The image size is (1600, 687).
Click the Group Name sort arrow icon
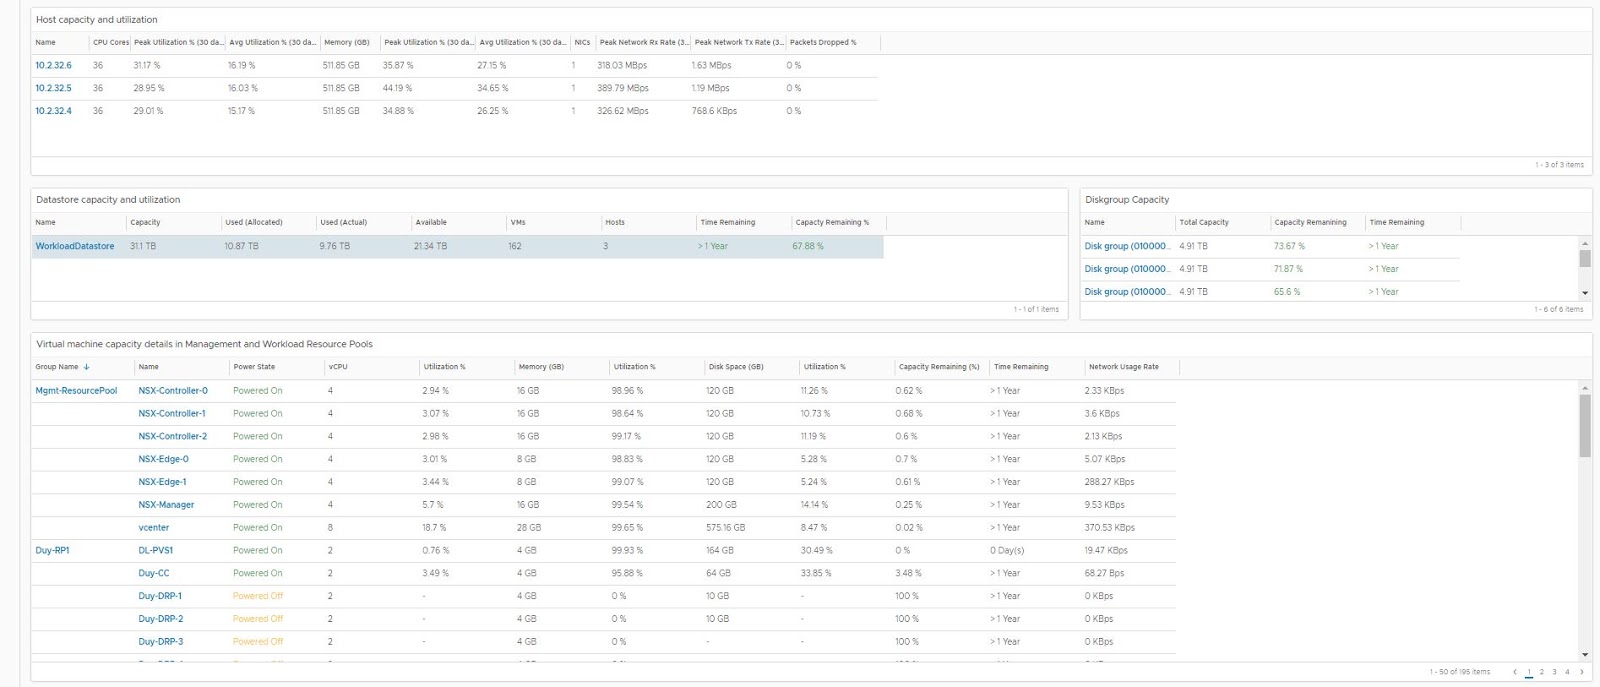(86, 367)
